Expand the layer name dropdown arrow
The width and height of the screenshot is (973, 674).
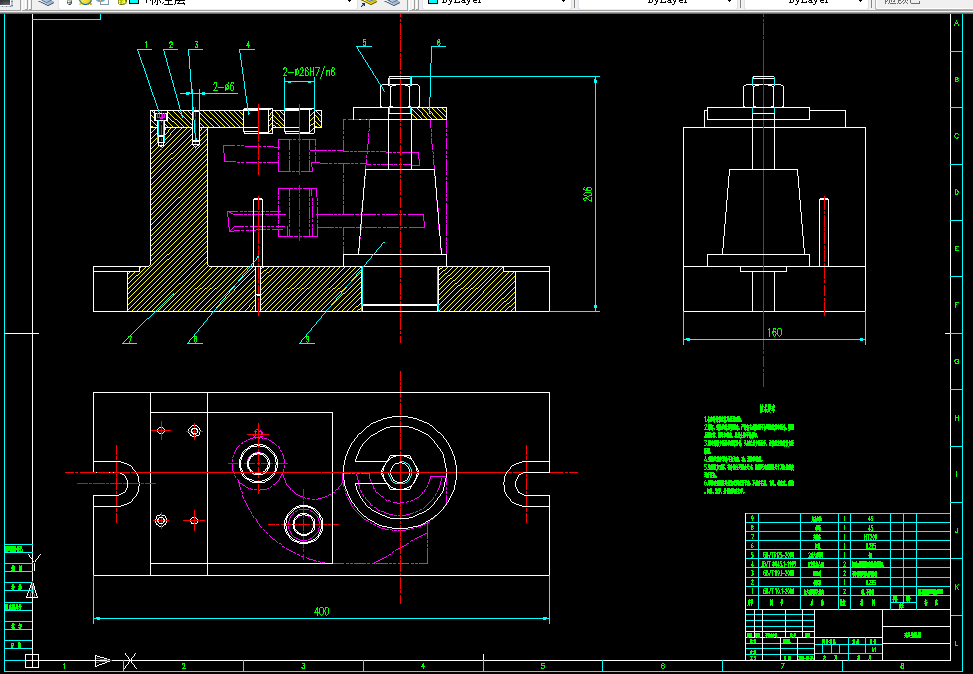(x=349, y=2)
